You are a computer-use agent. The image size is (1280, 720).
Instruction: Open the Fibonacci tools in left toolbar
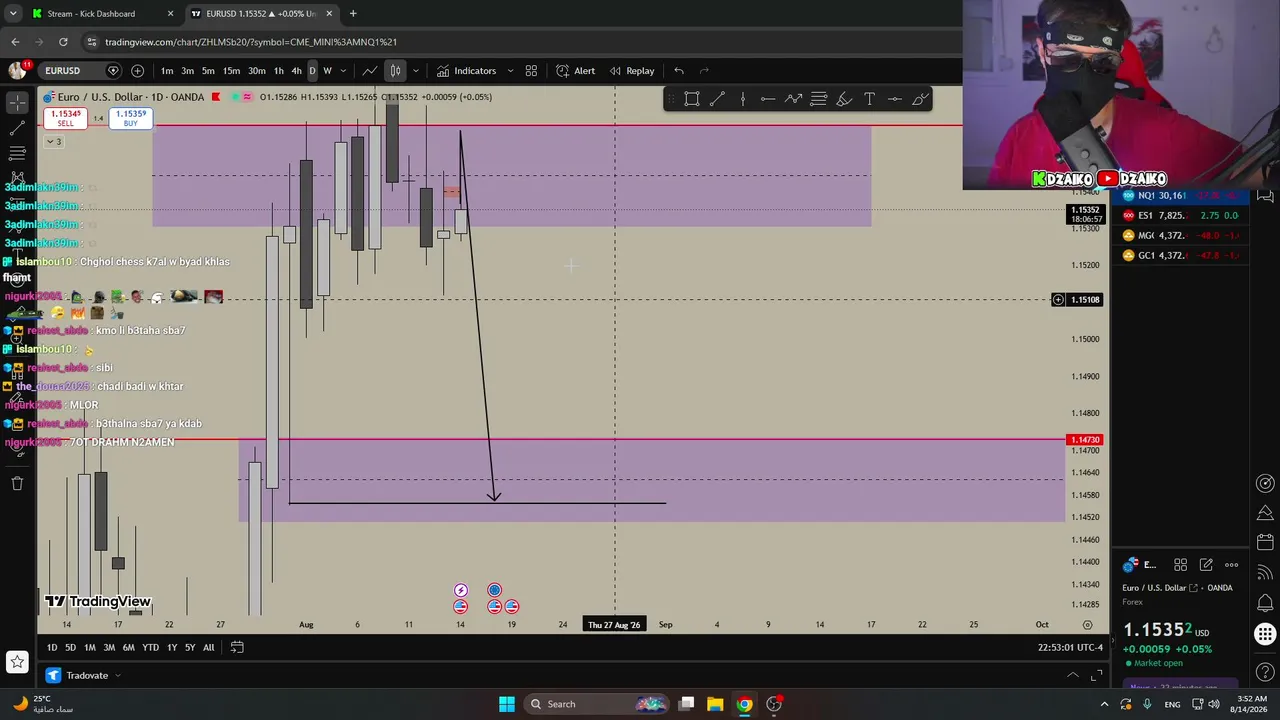click(17, 153)
